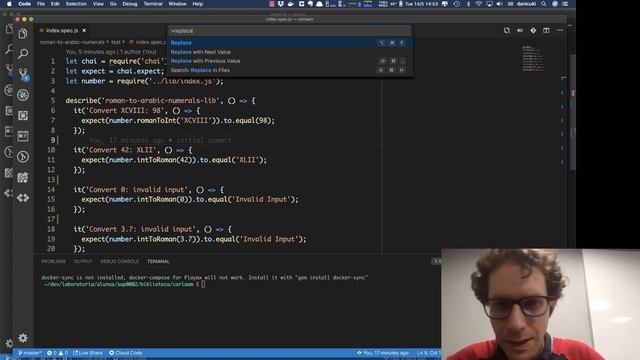Click Cloud Code in status bar

click(126, 353)
